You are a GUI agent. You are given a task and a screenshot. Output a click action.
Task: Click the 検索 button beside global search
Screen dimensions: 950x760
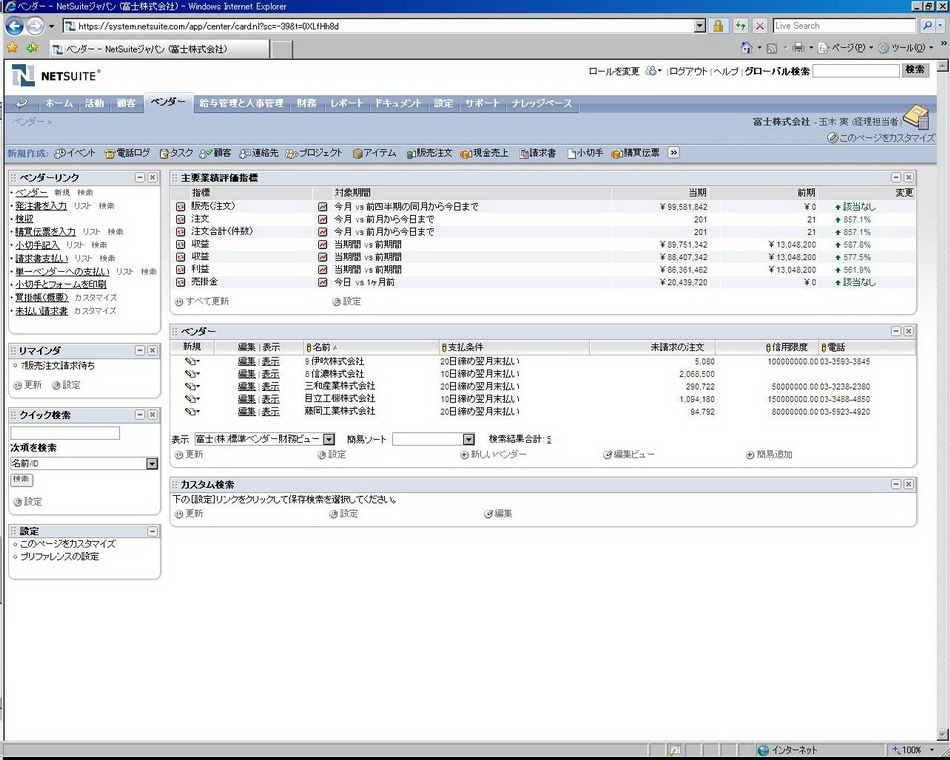[x=915, y=70]
